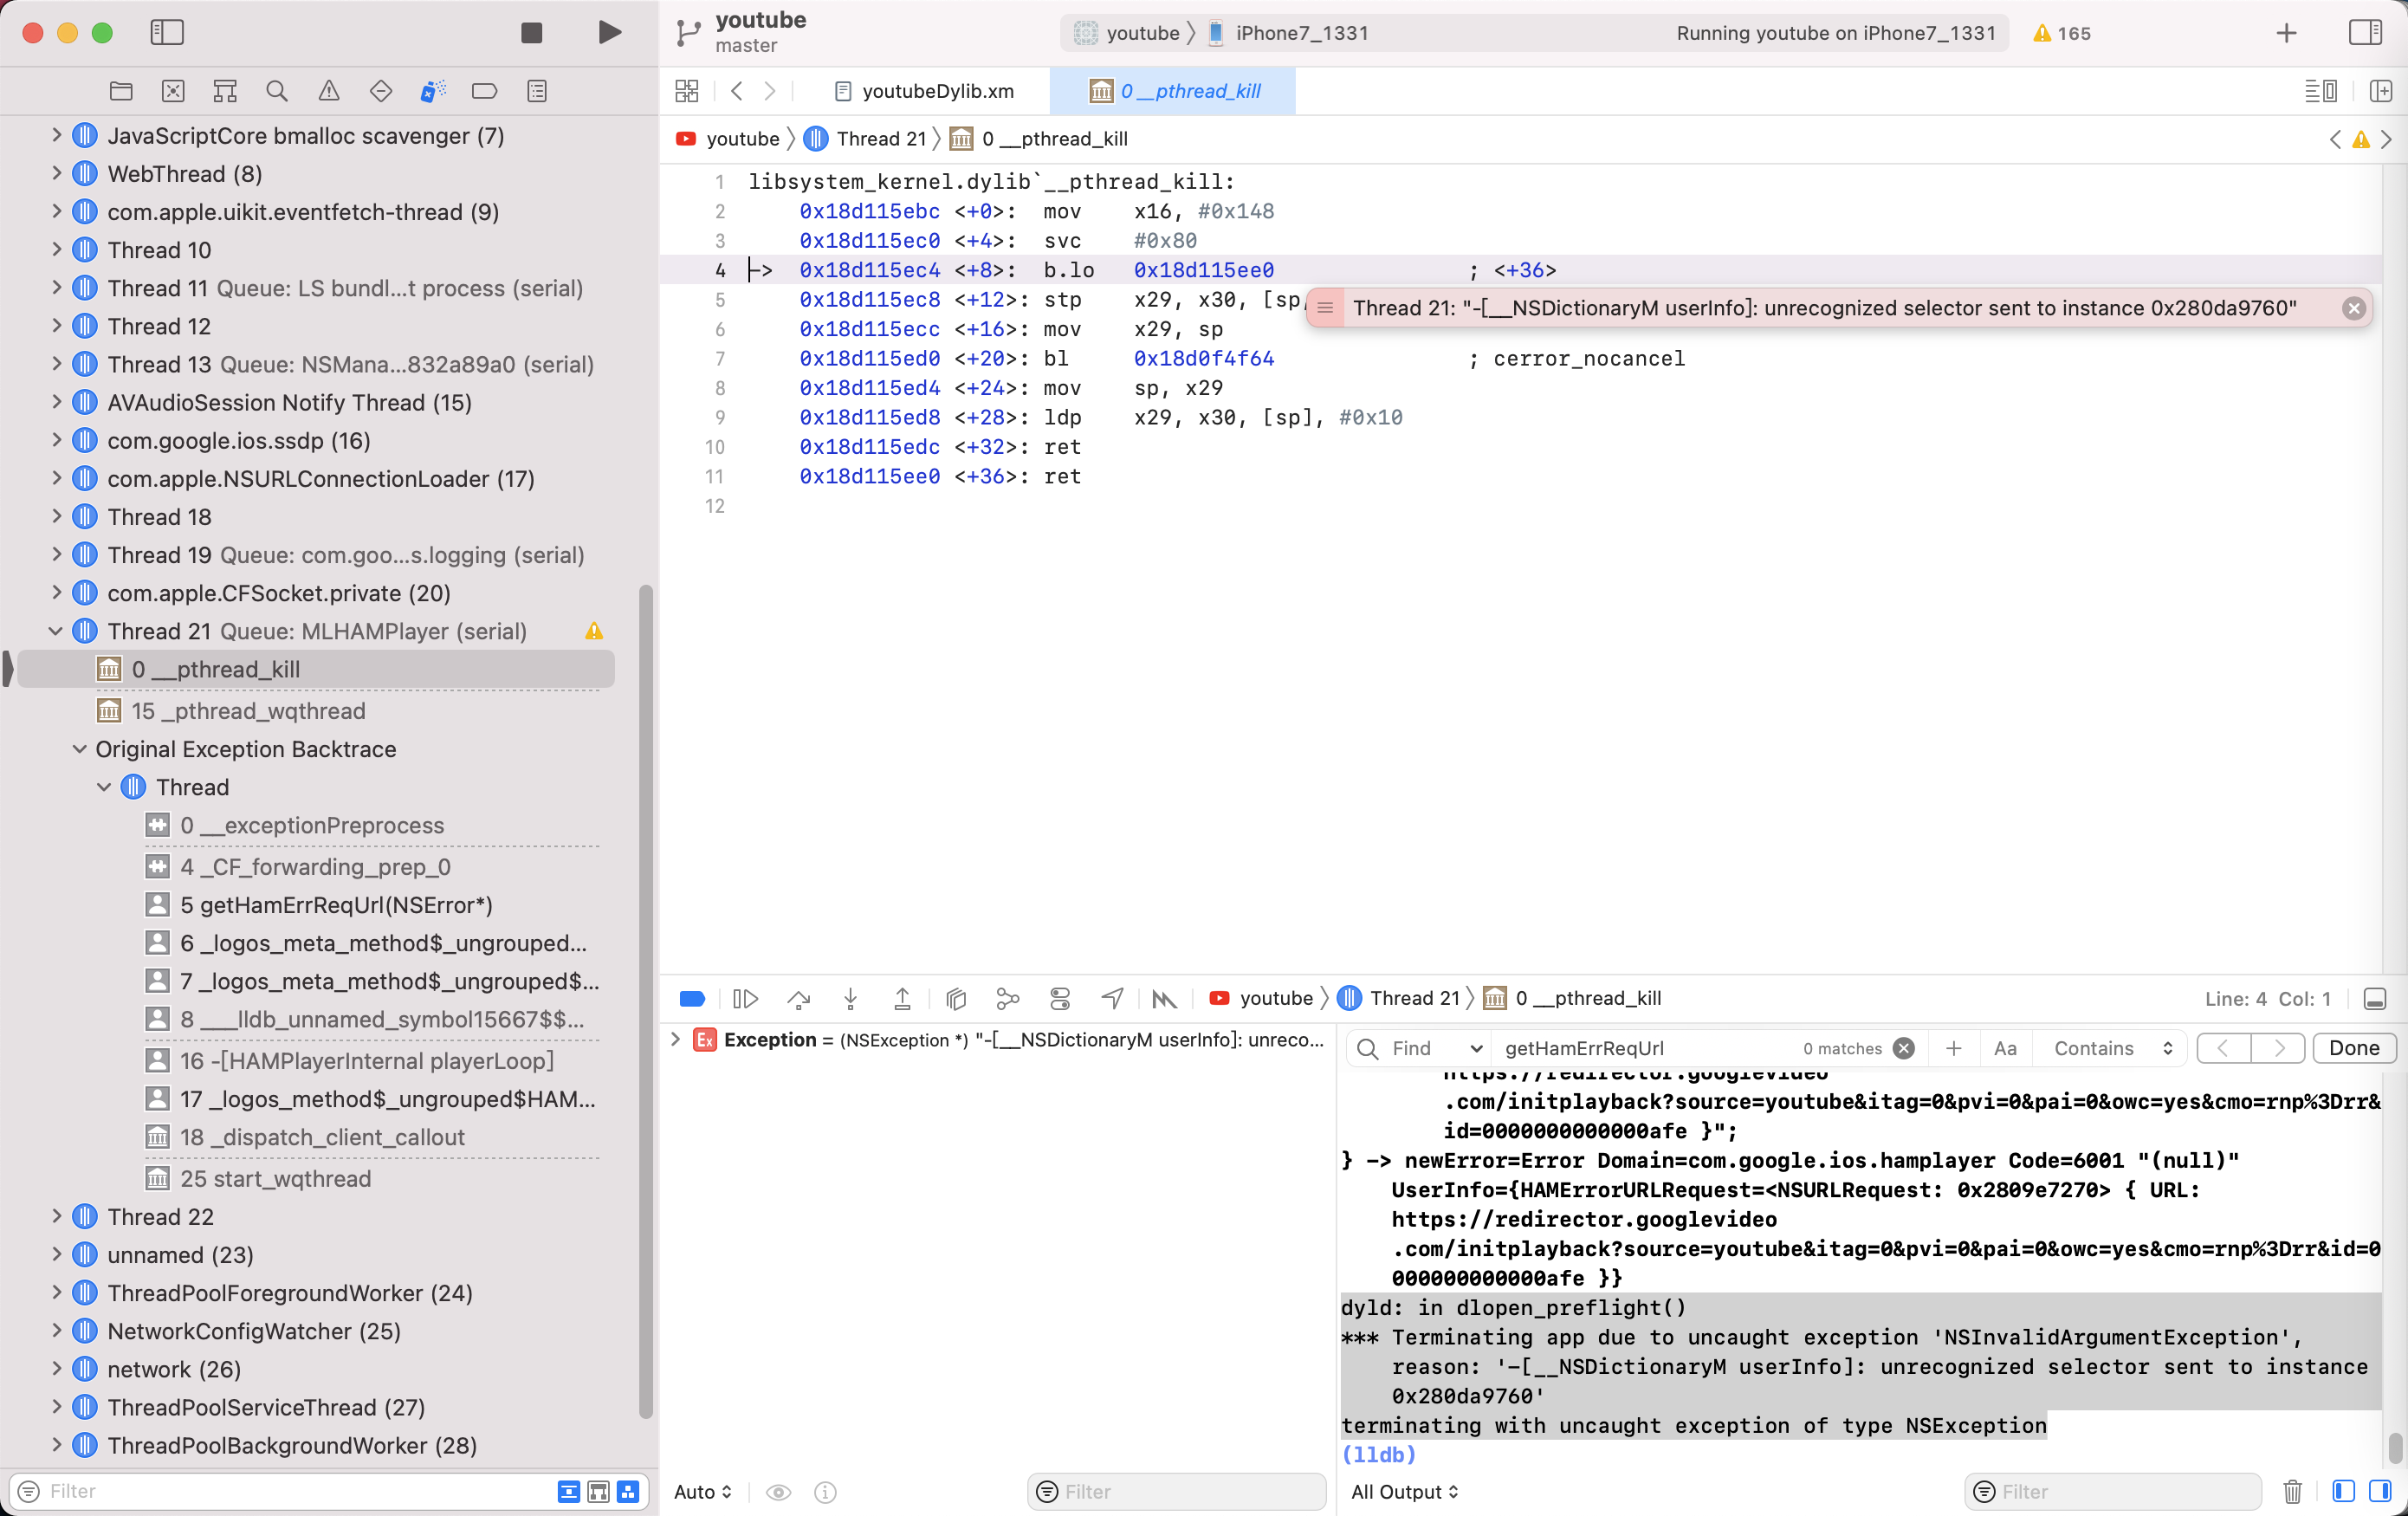Step out in debug bar

[x=902, y=998]
